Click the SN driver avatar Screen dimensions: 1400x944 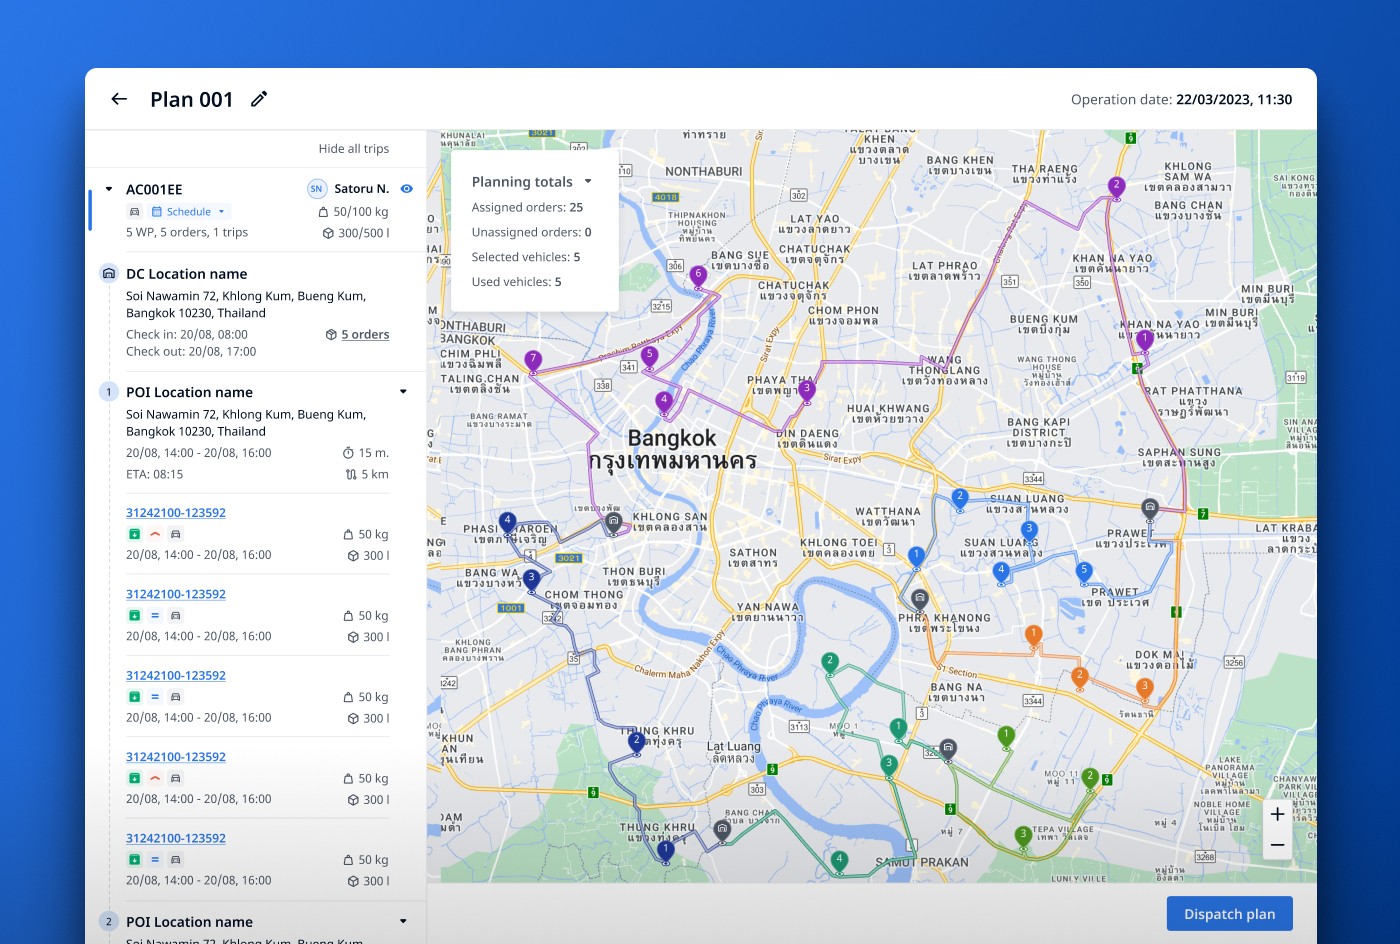316,188
